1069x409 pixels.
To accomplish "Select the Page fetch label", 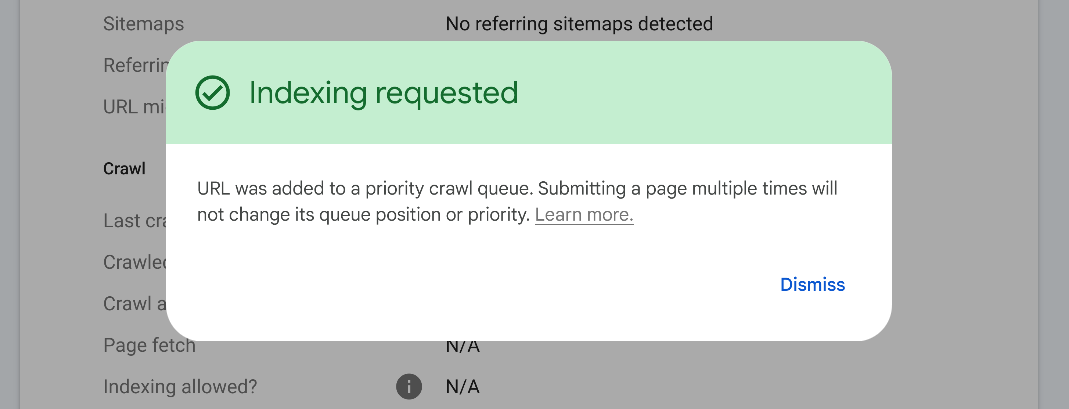I will coord(149,346).
